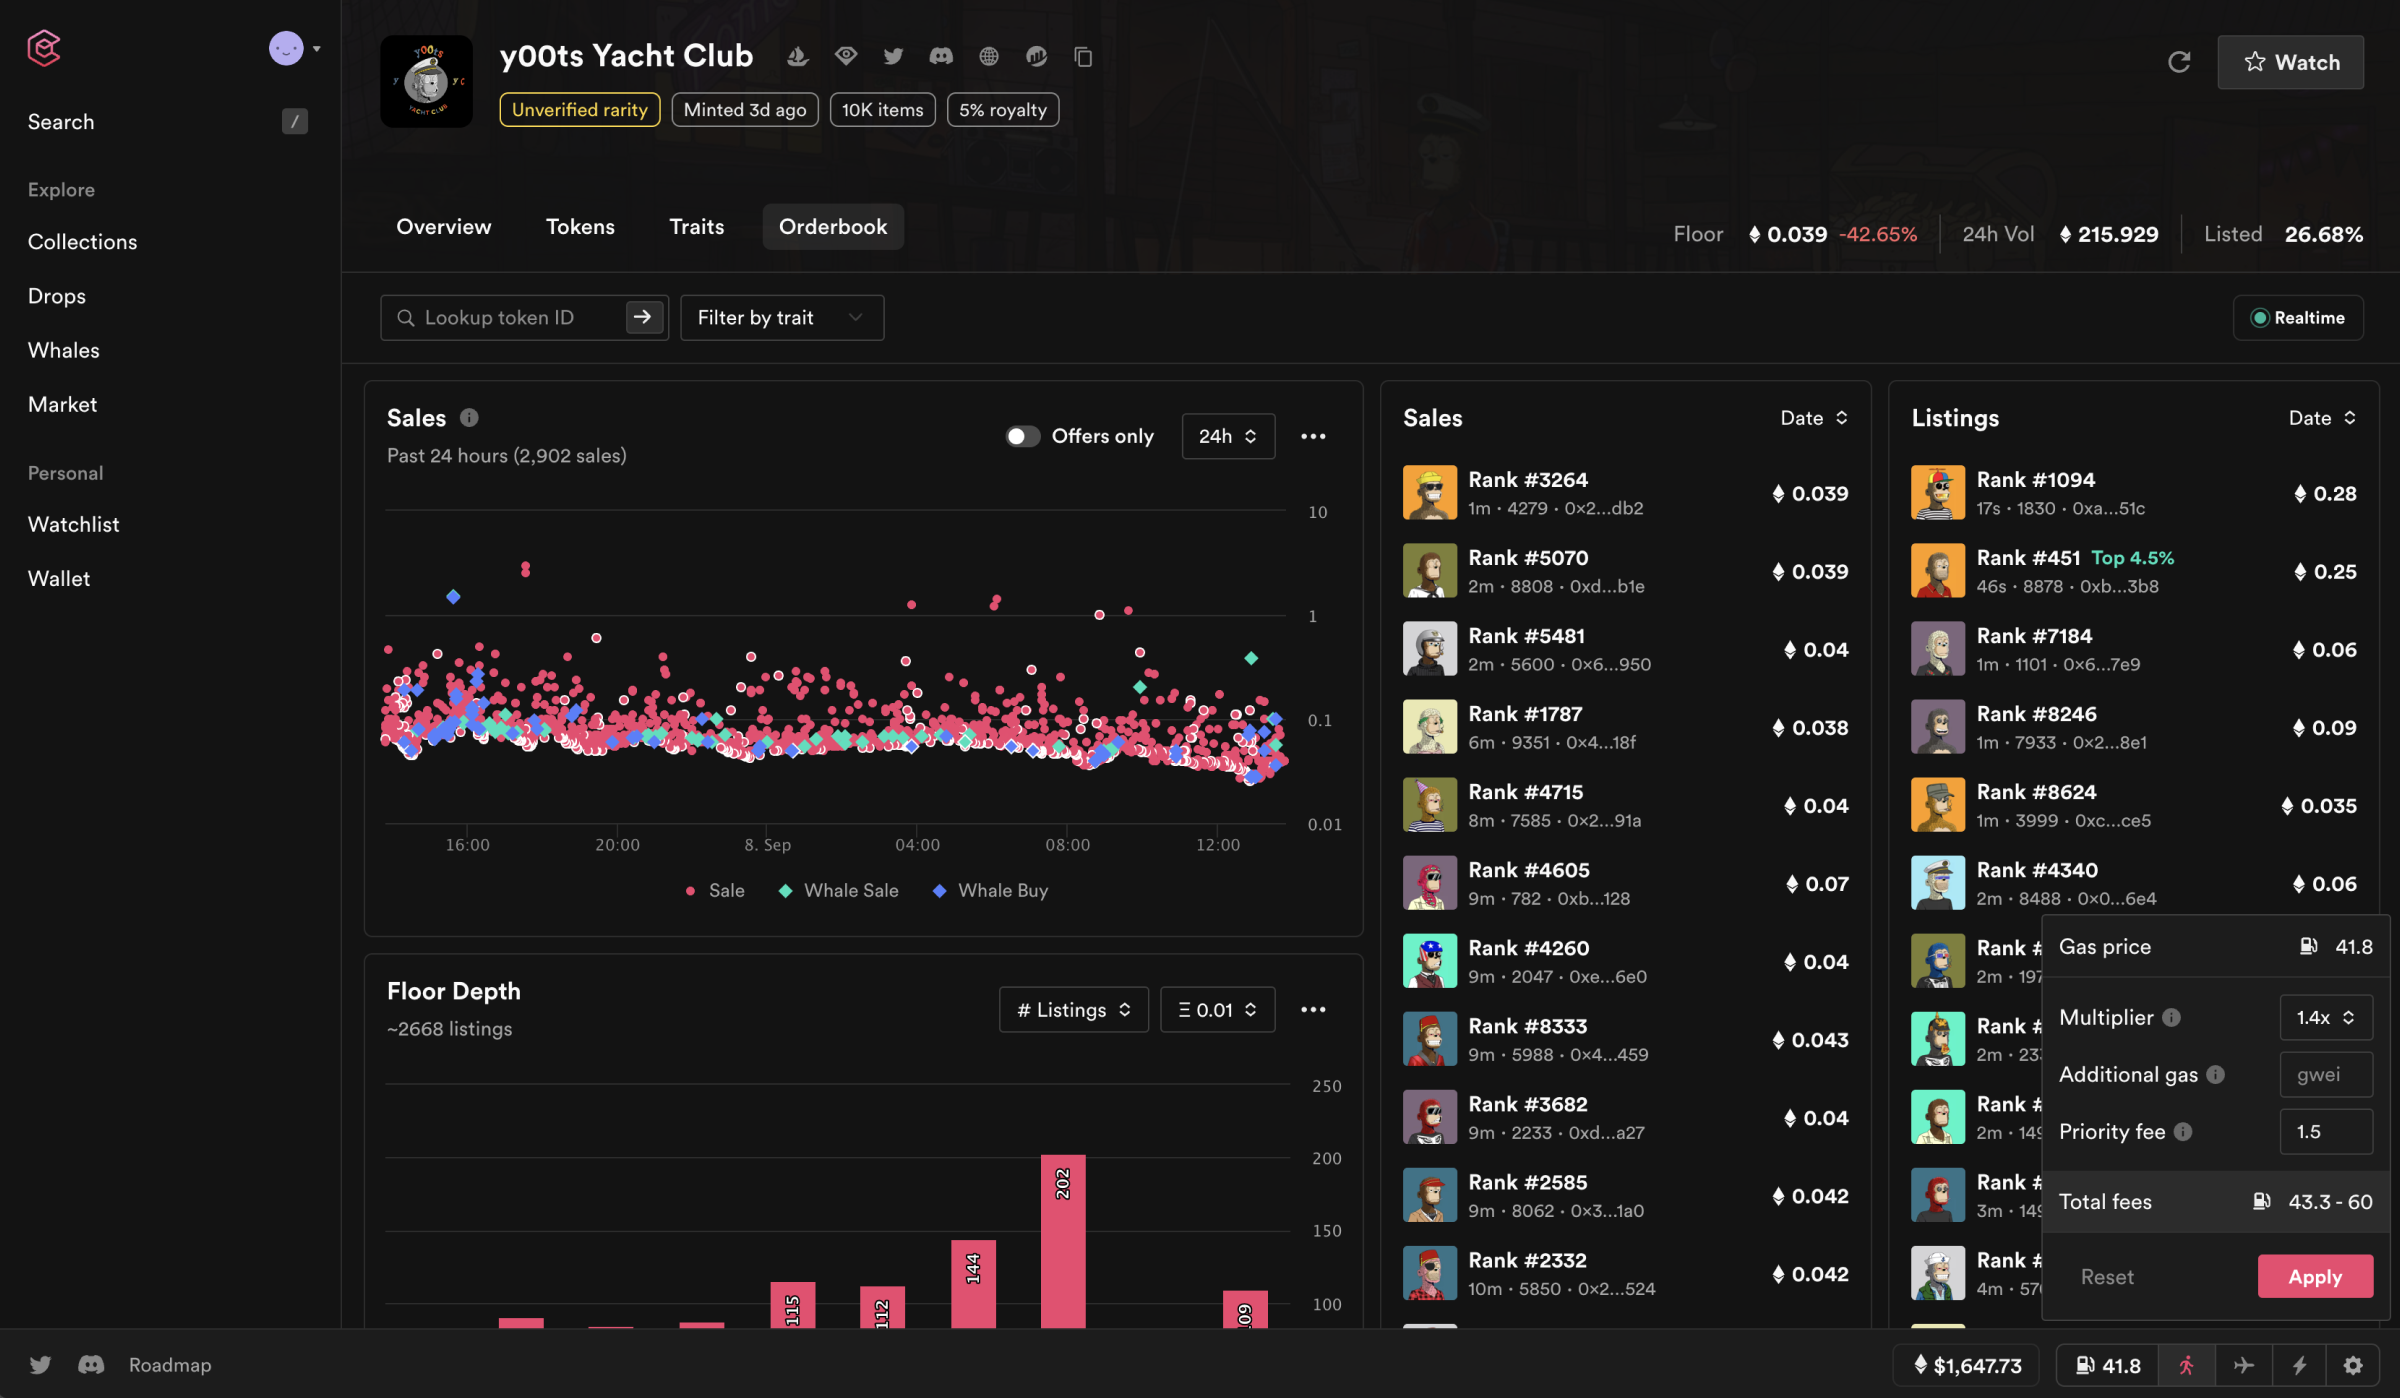The height and width of the screenshot is (1398, 2400).
Task: Click the LooksRare eye-diamond icon
Action: (x=846, y=57)
